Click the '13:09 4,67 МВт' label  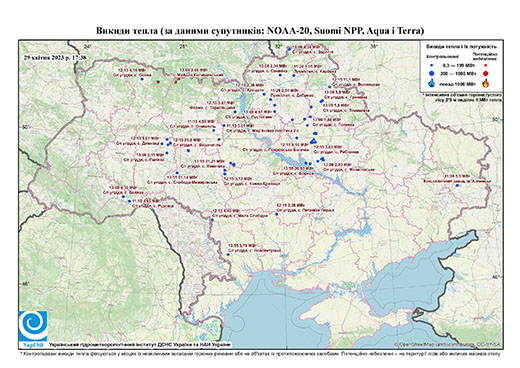258,112
